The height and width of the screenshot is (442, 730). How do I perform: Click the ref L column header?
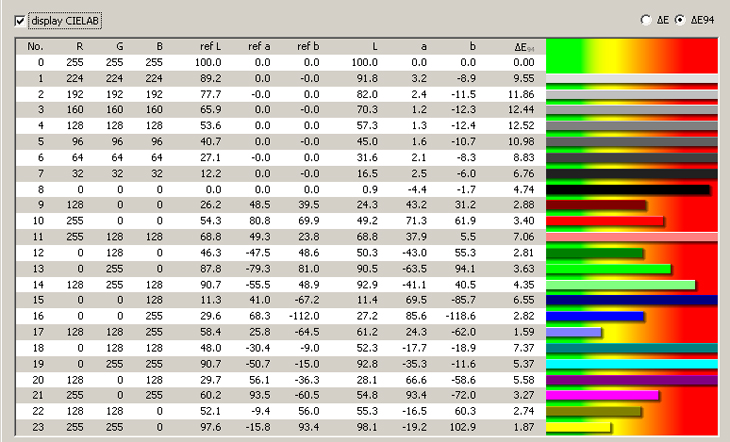point(208,46)
